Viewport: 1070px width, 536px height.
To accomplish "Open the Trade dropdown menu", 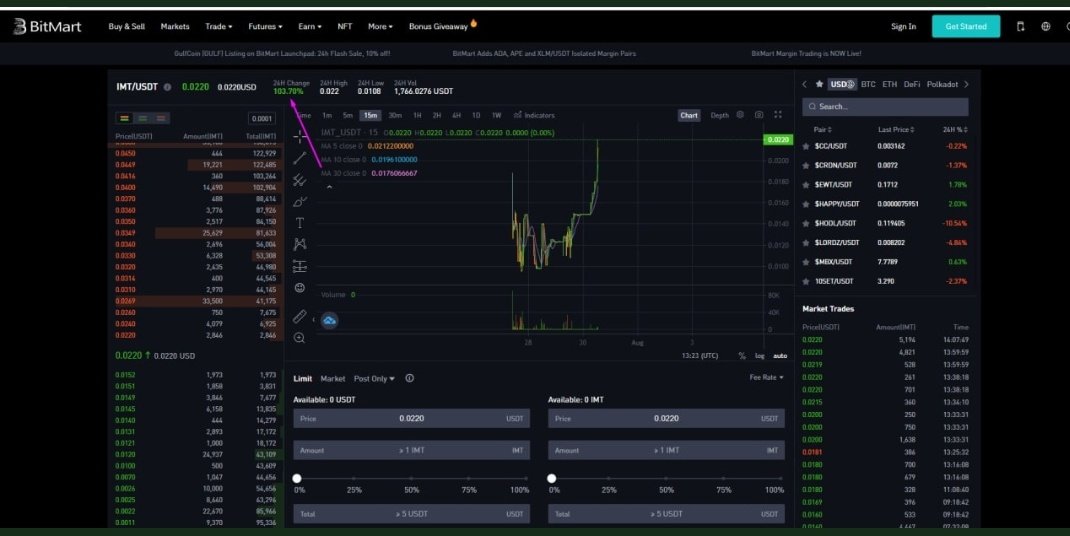I will [x=218, y=27].
